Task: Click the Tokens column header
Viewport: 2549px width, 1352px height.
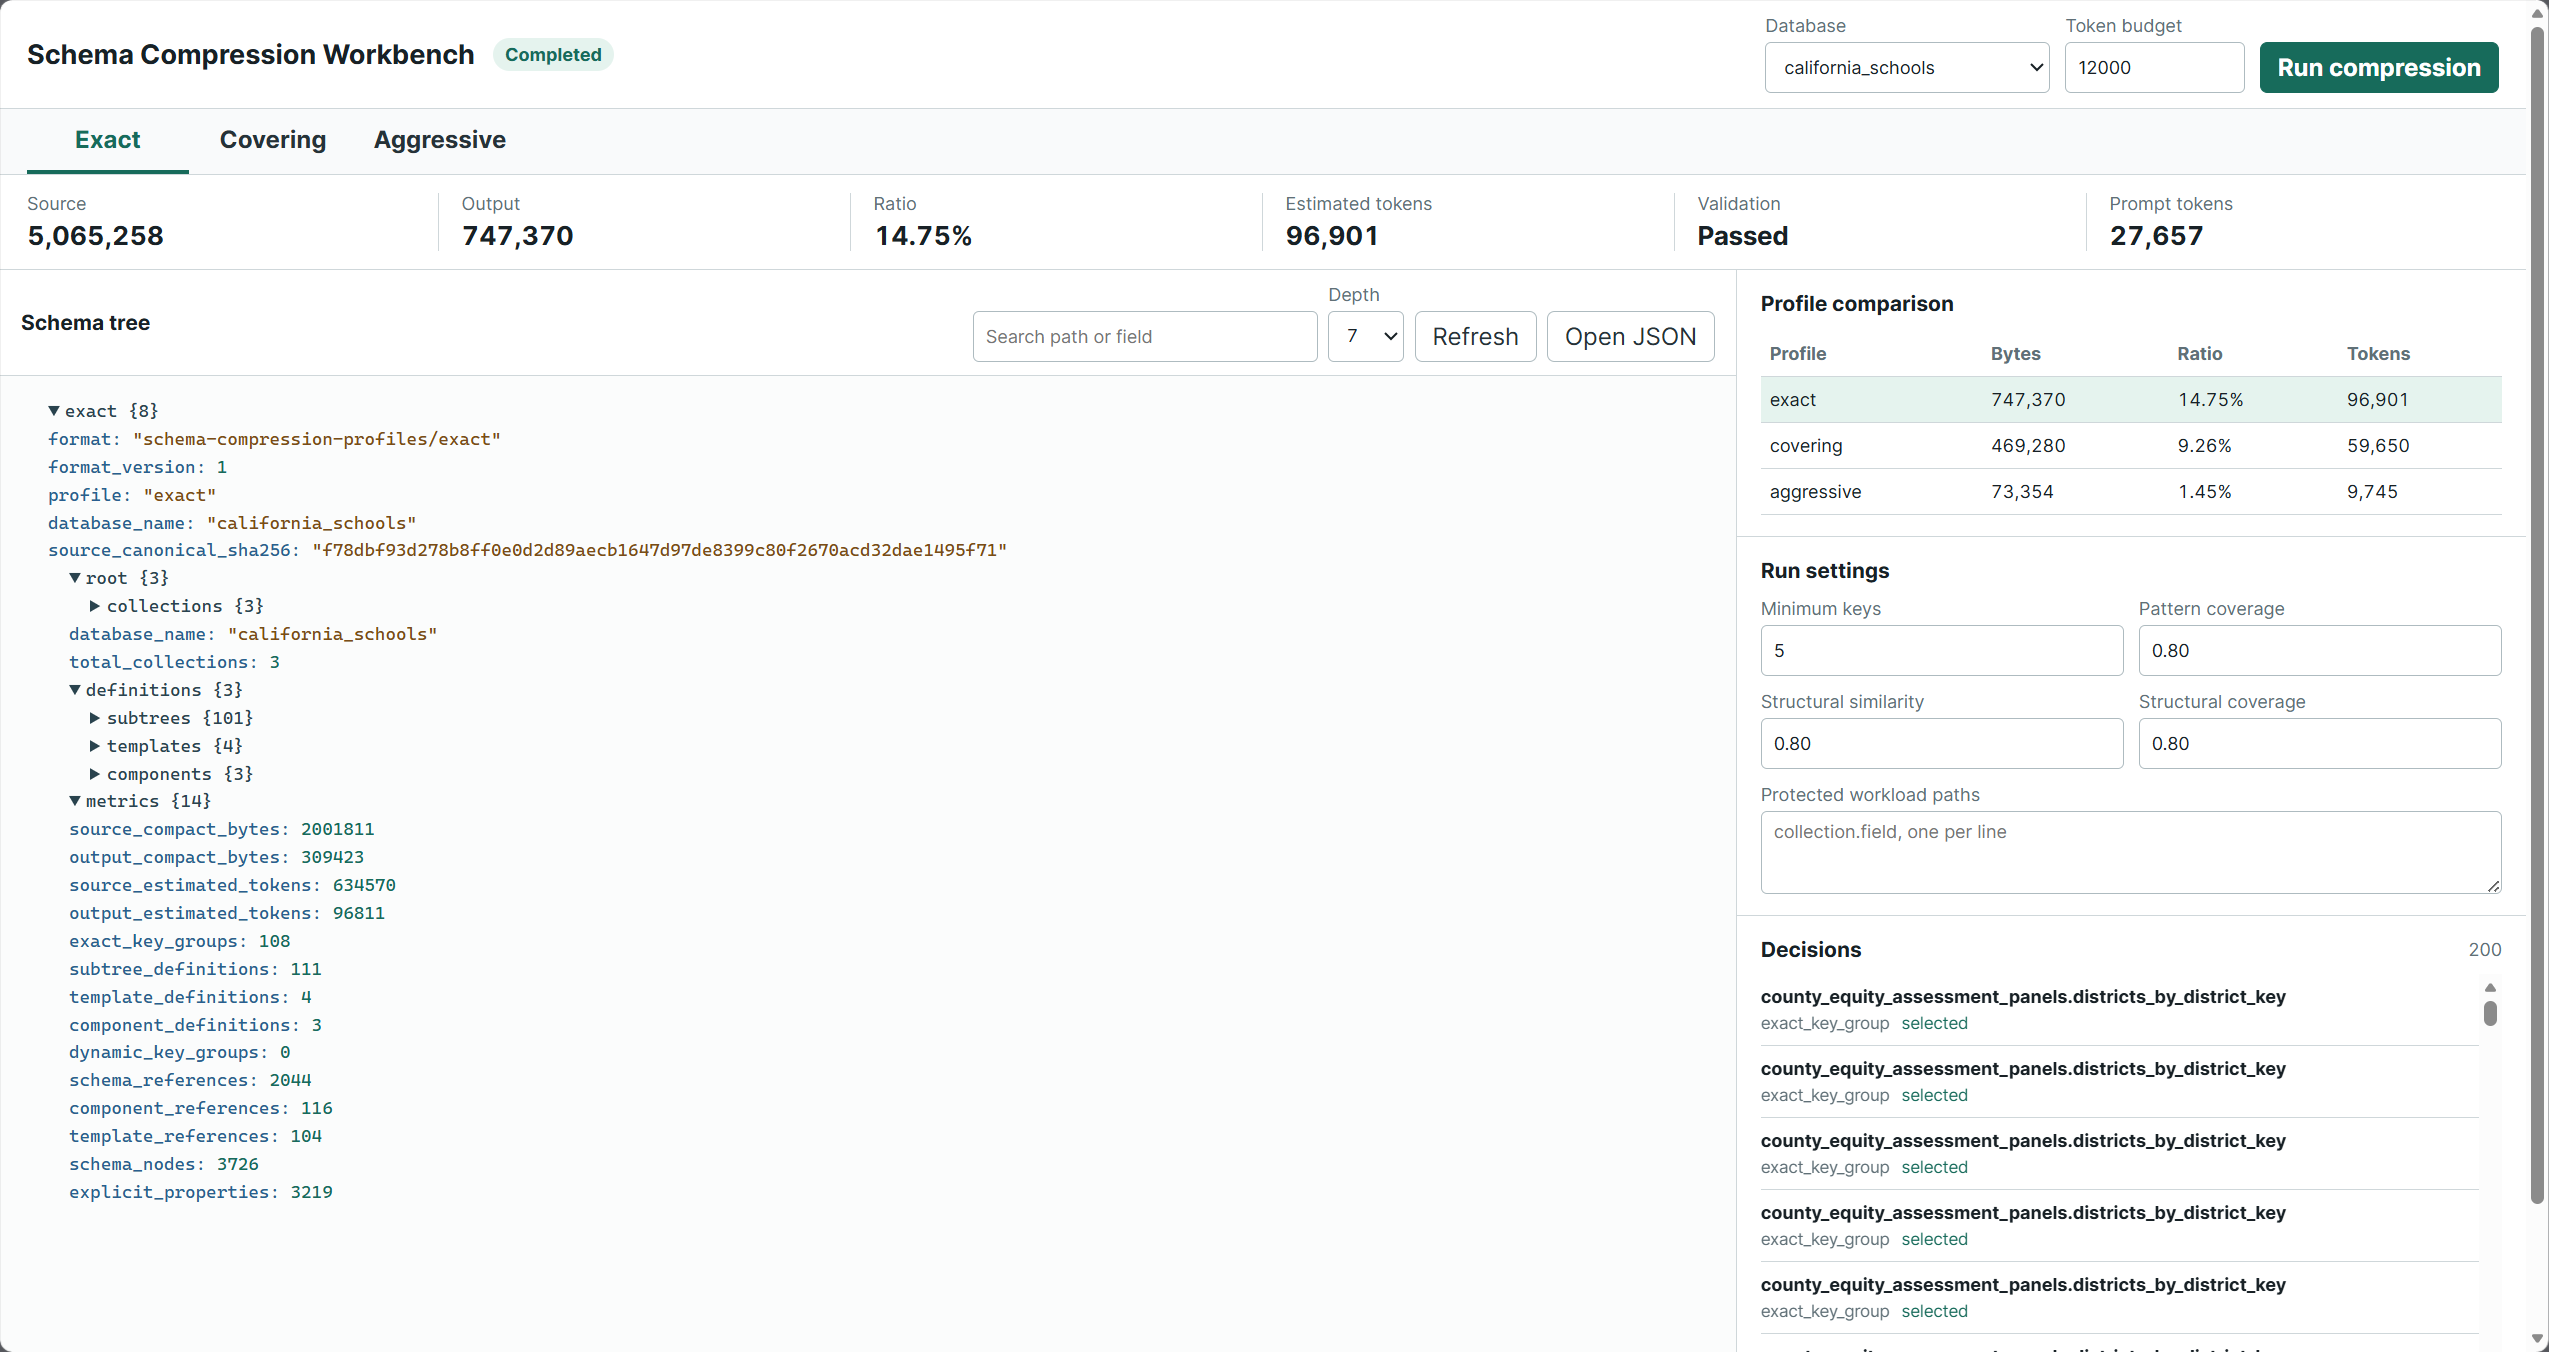Action: click(2378, 354)
